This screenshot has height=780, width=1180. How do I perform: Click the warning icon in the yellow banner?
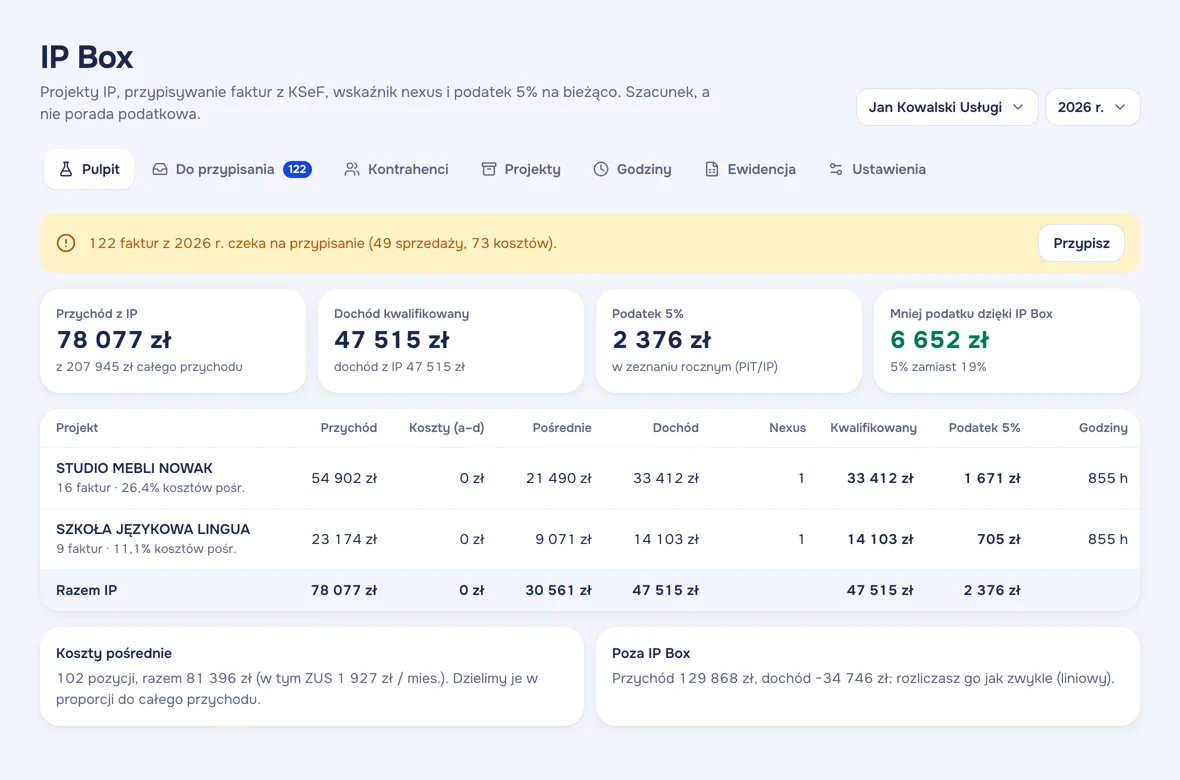(x=66, y=243)
